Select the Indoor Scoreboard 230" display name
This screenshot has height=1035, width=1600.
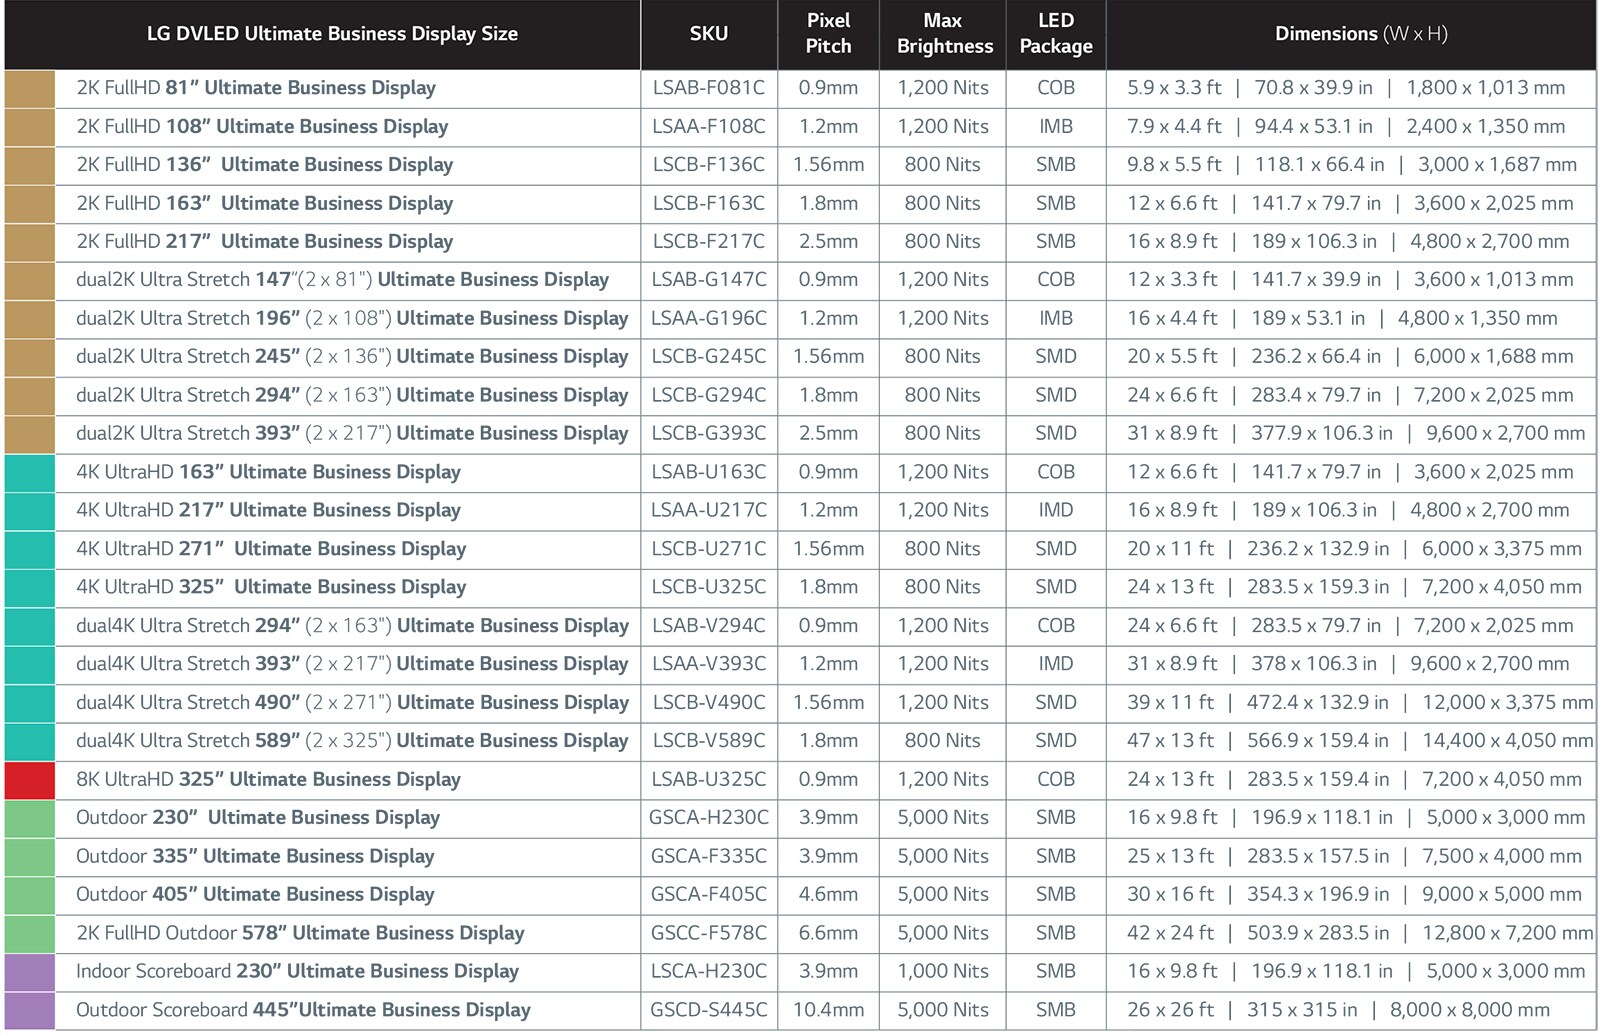pyautogui.click(x=298, y=972)
